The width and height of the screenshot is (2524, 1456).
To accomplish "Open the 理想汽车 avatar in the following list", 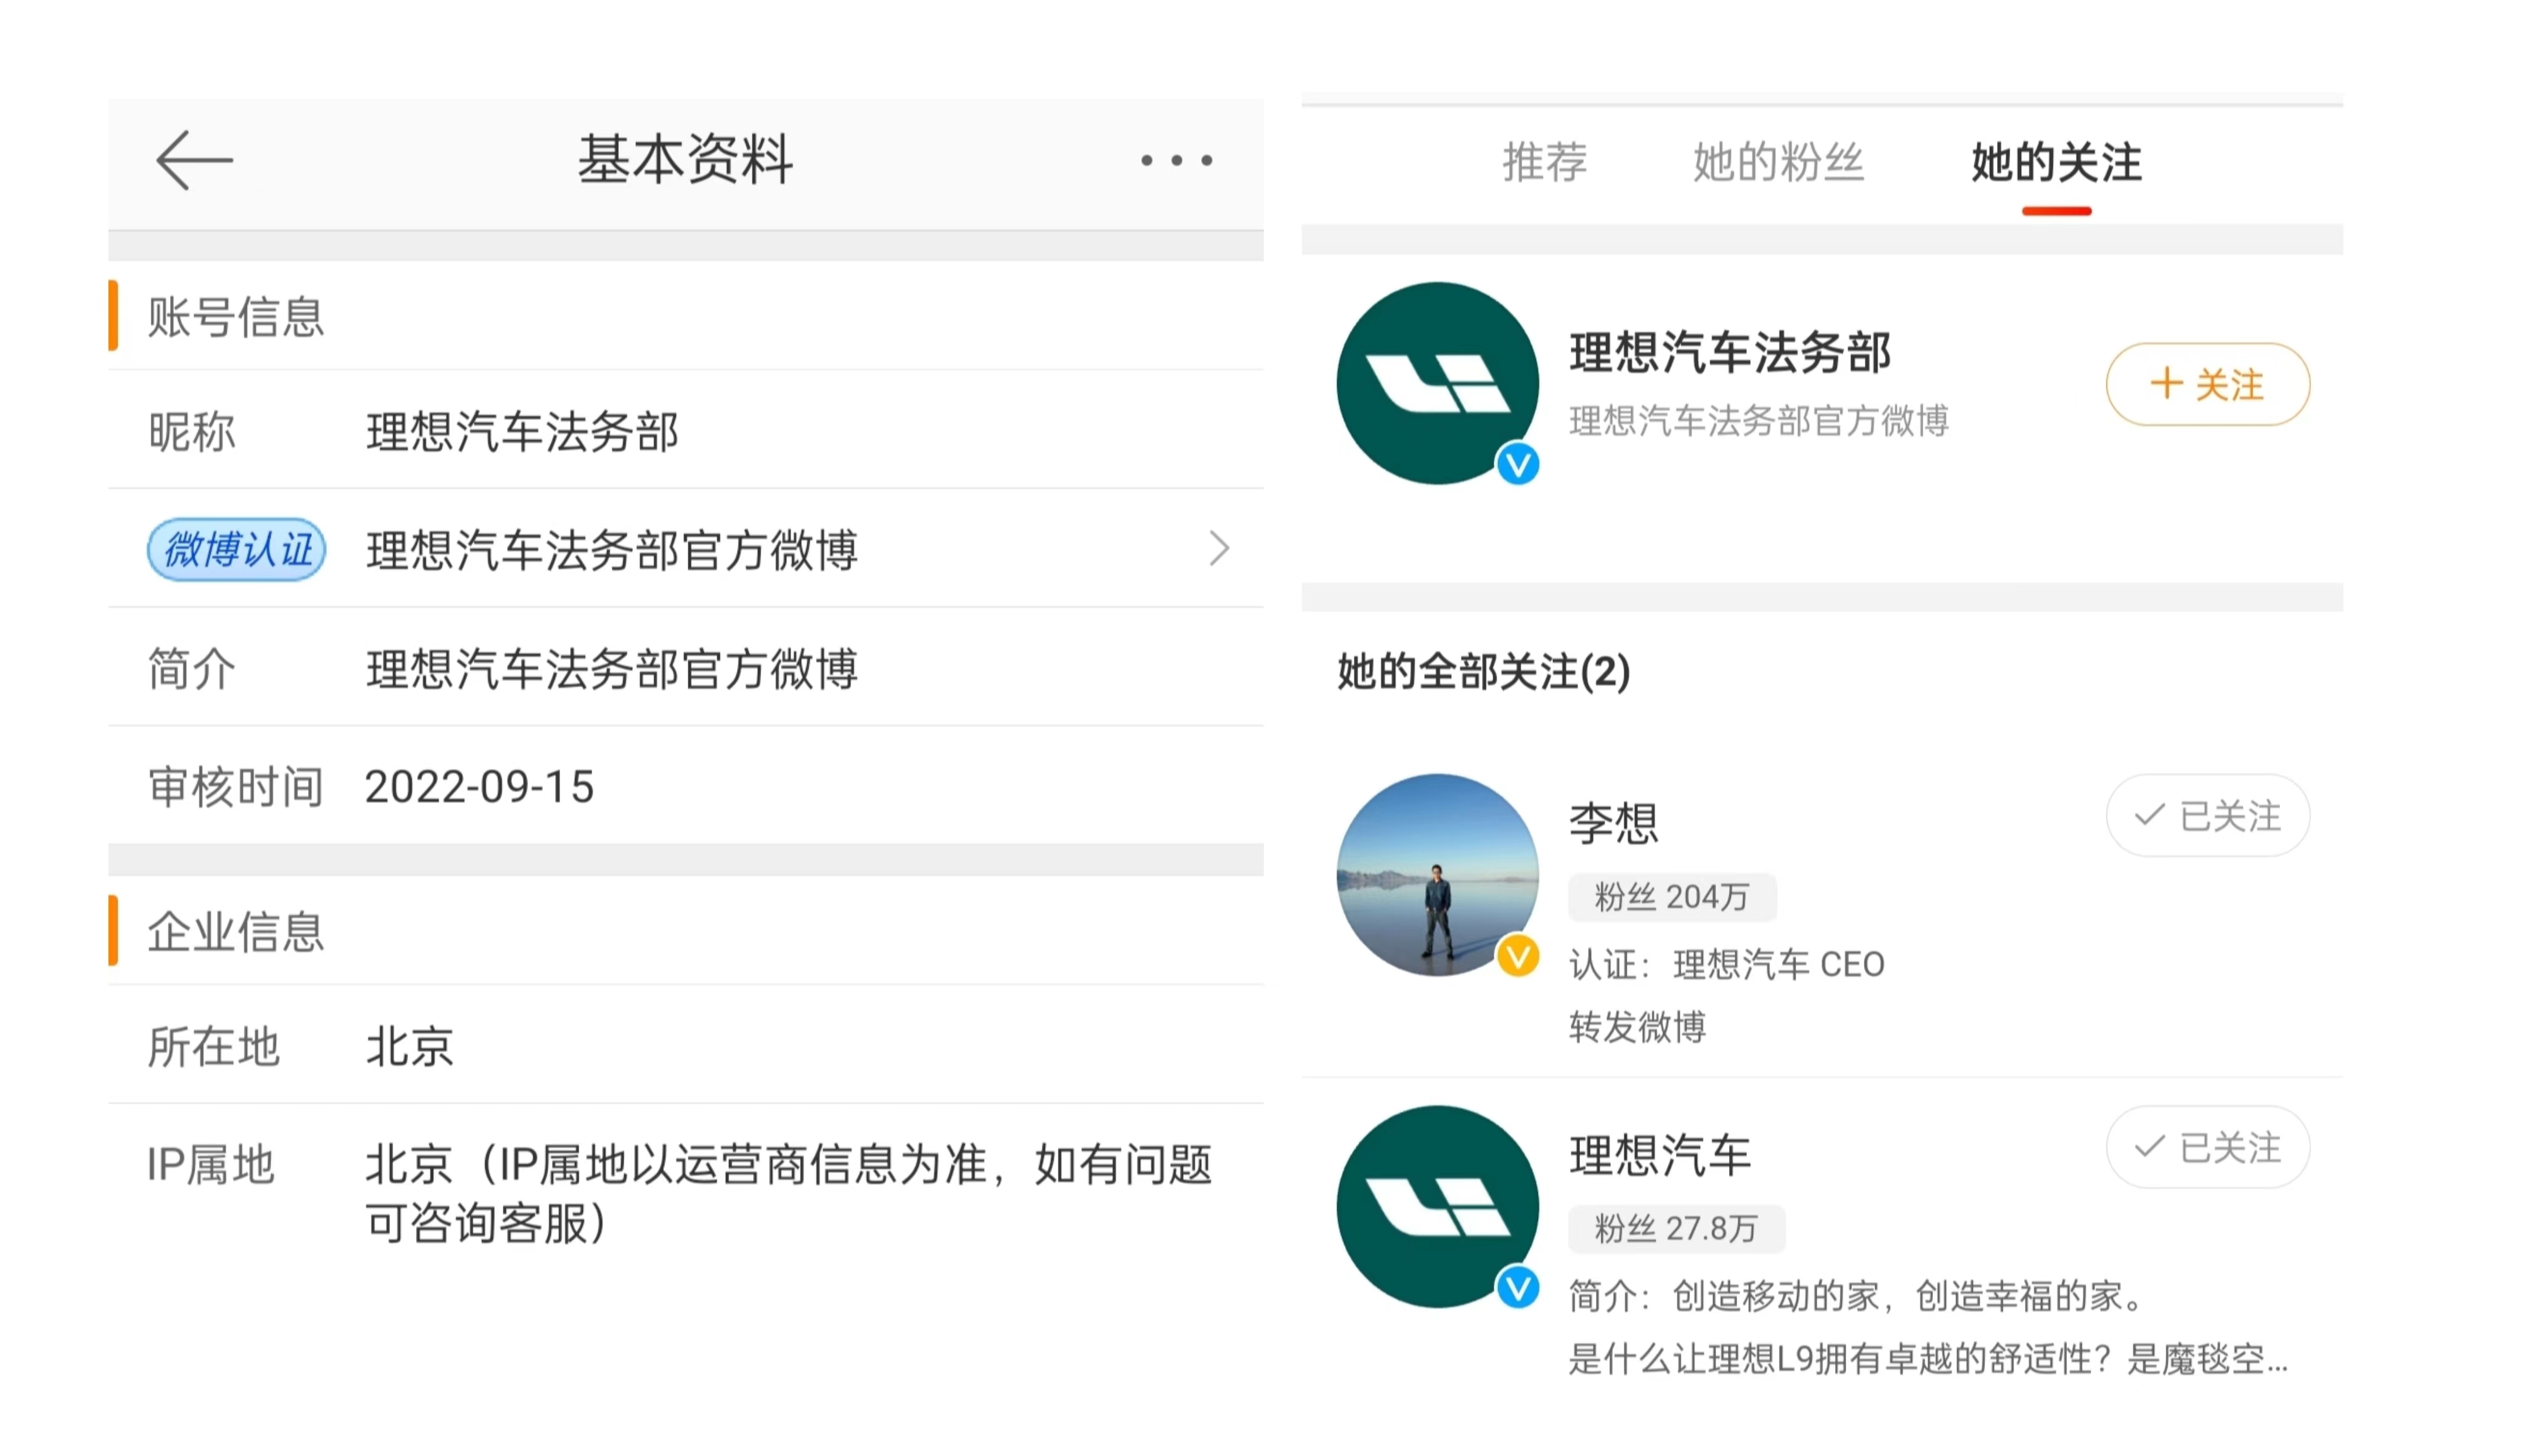I will click(1437, 1207).
